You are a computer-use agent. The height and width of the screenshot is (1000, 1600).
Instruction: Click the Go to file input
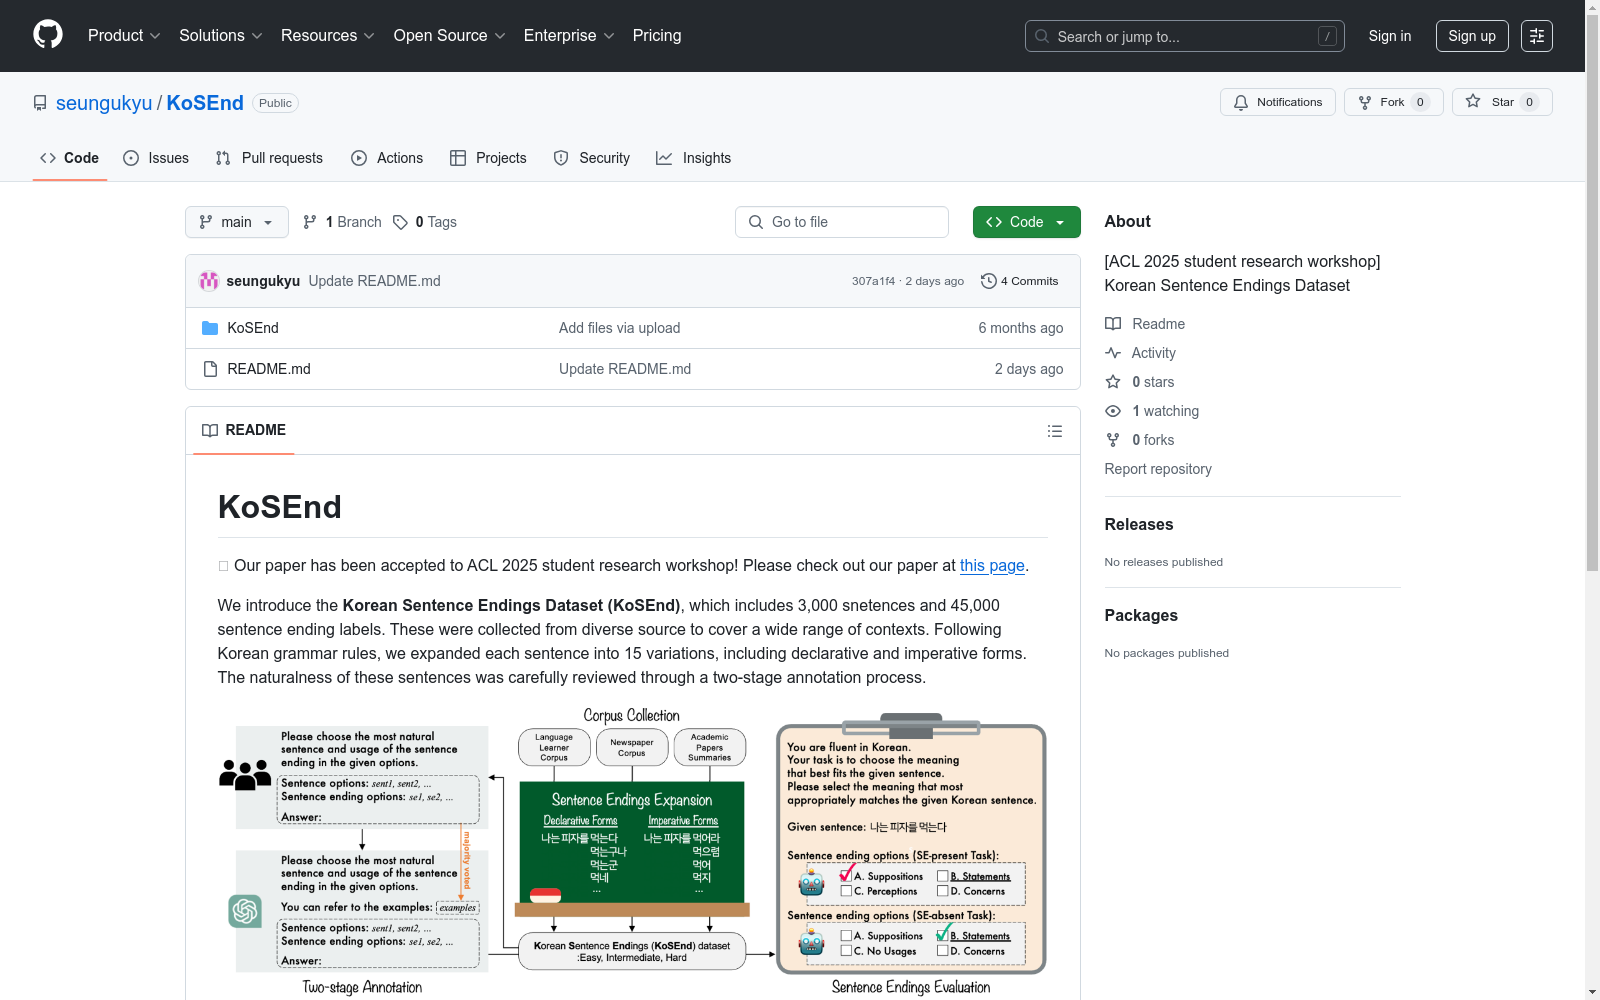pyautogui.click(x=842, y=222)
